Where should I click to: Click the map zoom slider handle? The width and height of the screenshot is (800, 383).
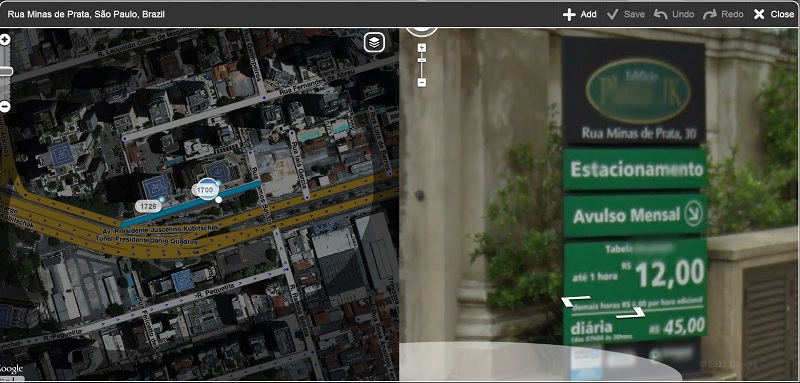point(6,71)
